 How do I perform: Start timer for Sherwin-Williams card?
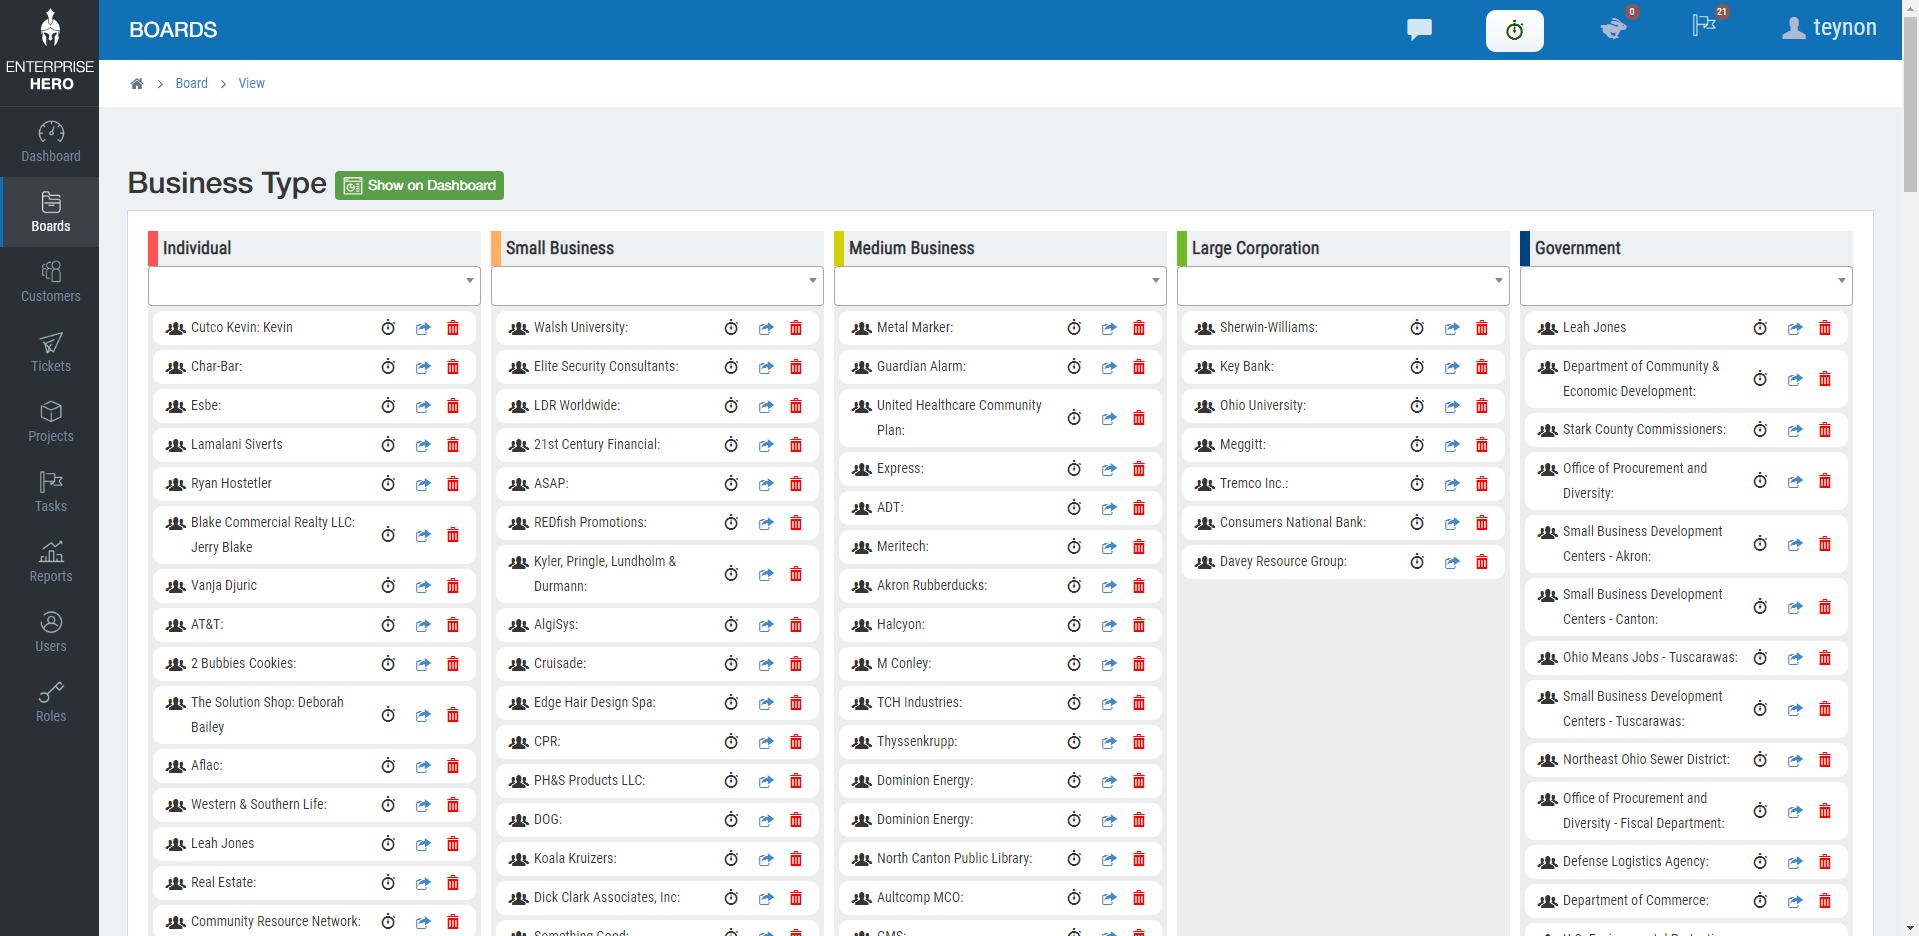click(1417, 328)
